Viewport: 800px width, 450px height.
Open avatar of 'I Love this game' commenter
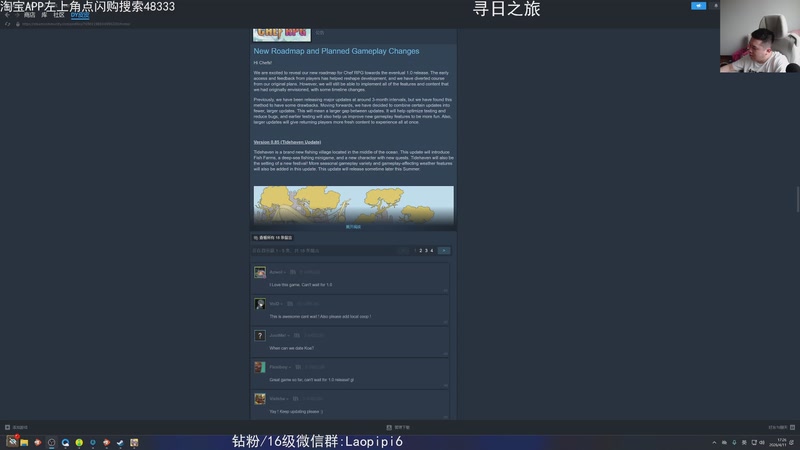pos(260,272)
